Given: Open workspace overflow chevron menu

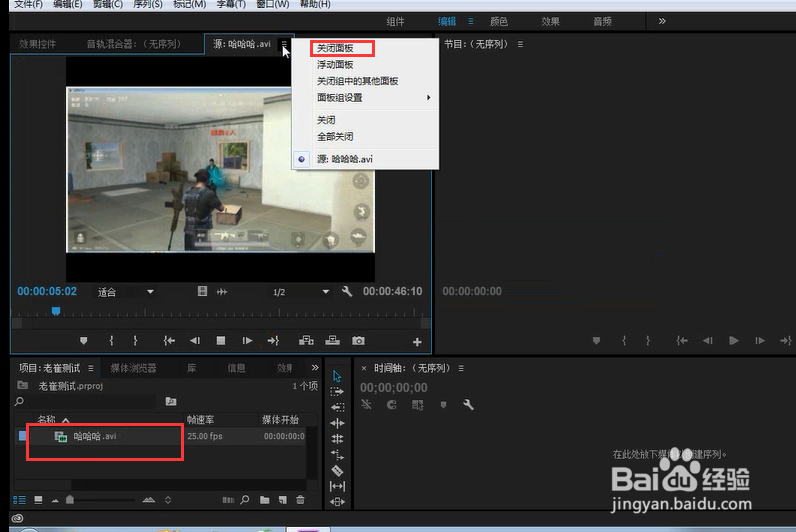Looking at the screenshot, I should point(662,21).
